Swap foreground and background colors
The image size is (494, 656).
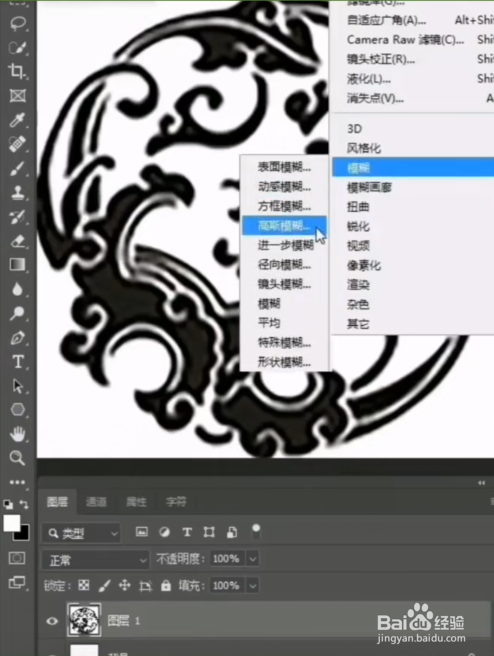[24, 504]
